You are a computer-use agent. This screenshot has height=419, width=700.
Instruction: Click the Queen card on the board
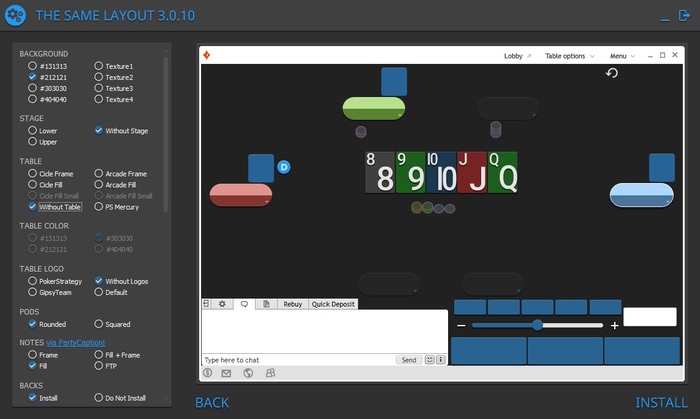(x=503, y=172)
